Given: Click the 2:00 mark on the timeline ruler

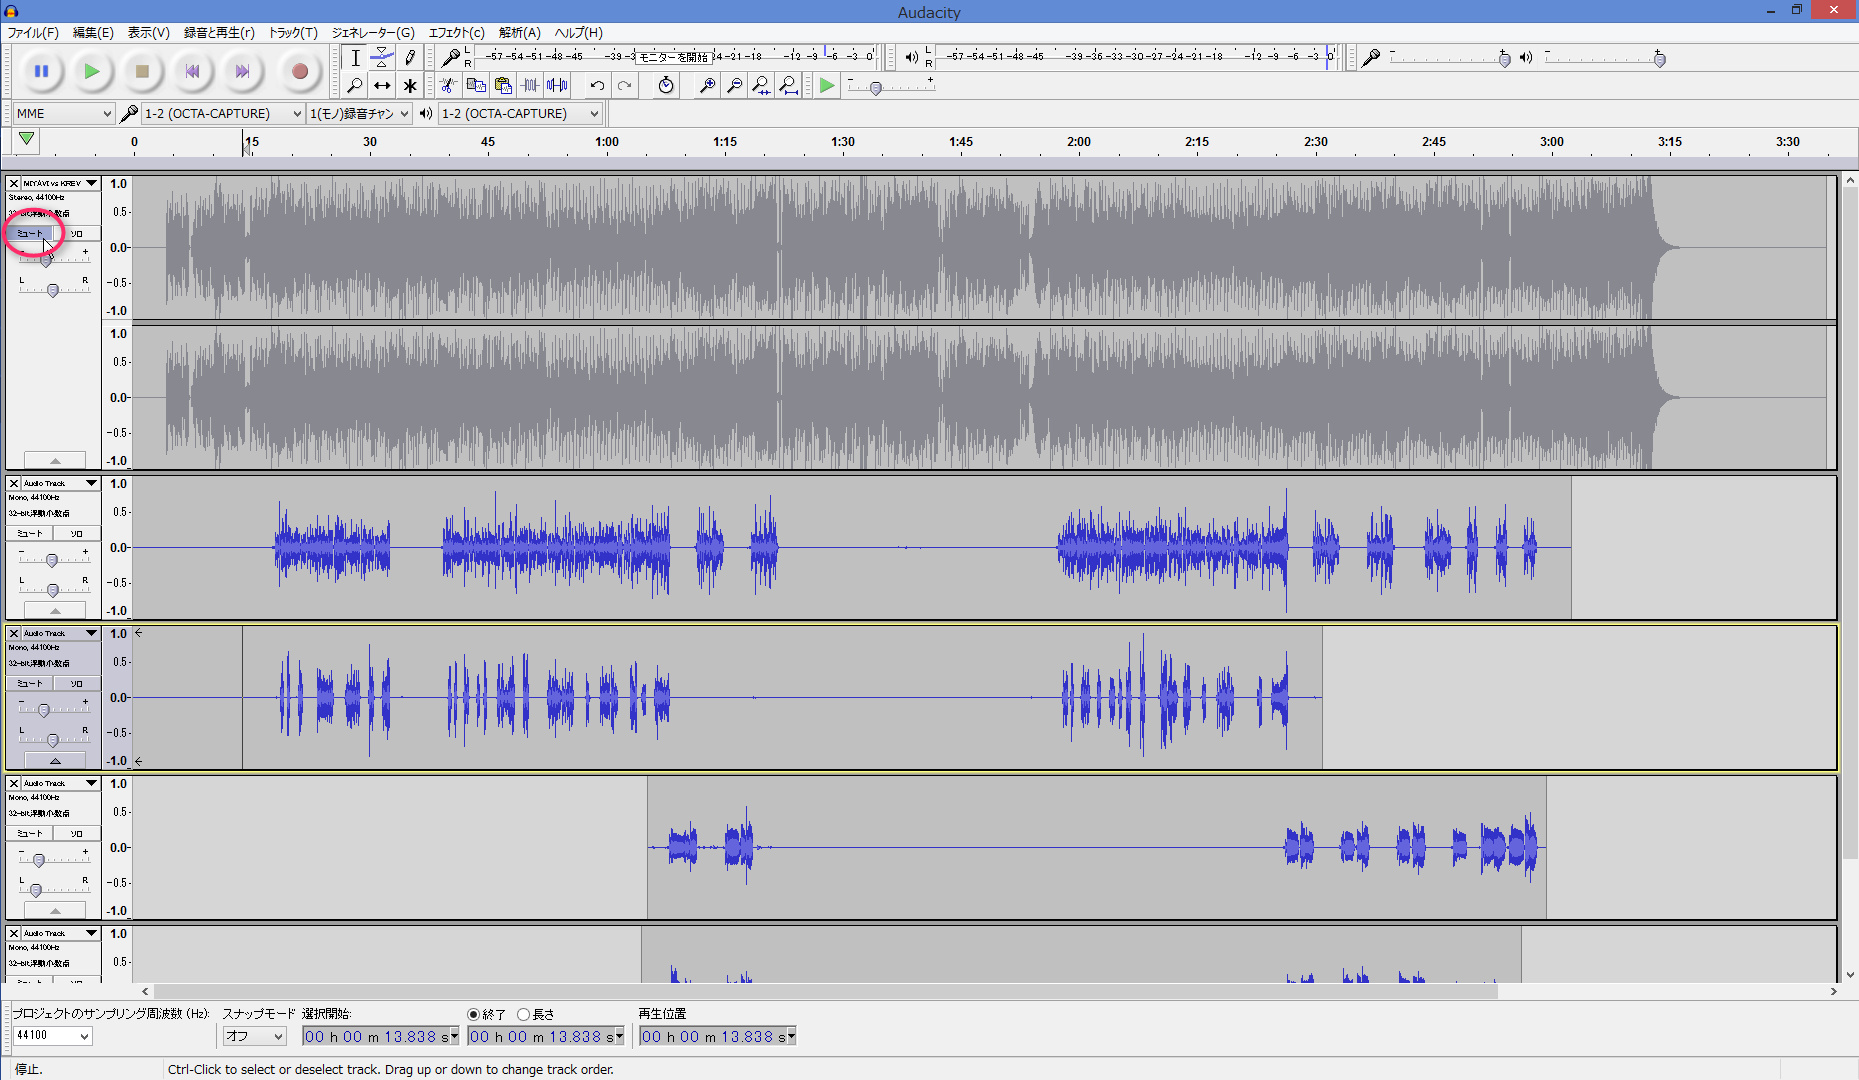Looking at the screenshot, I should click(1078, 141).
